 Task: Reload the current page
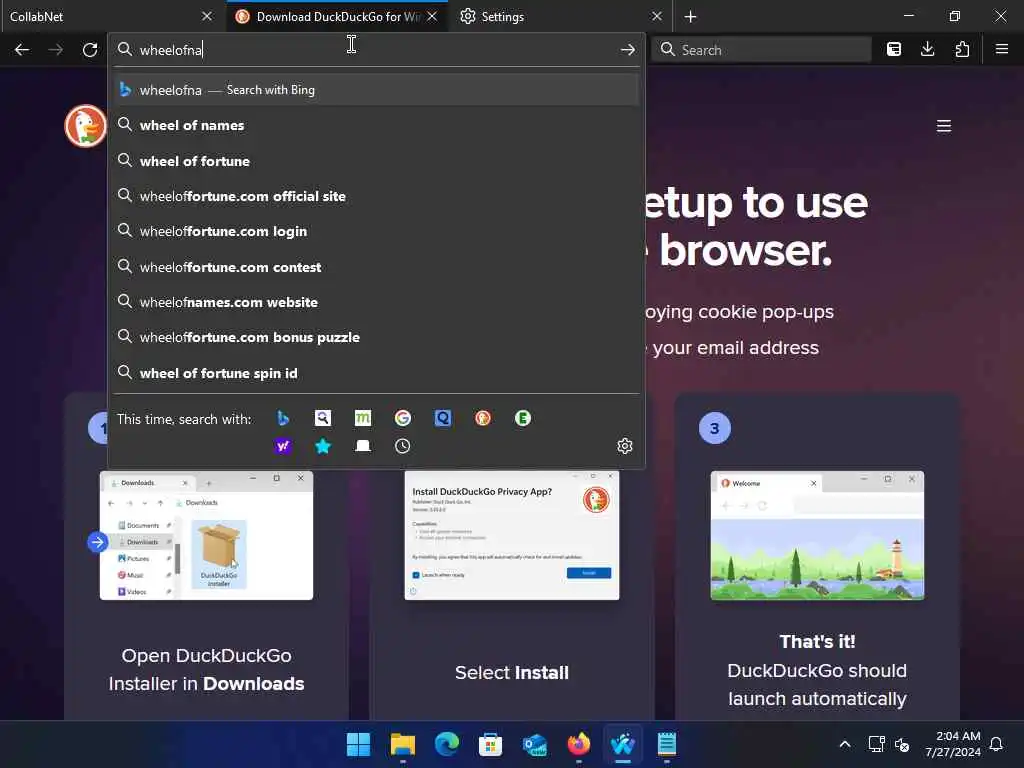(90, 50)
